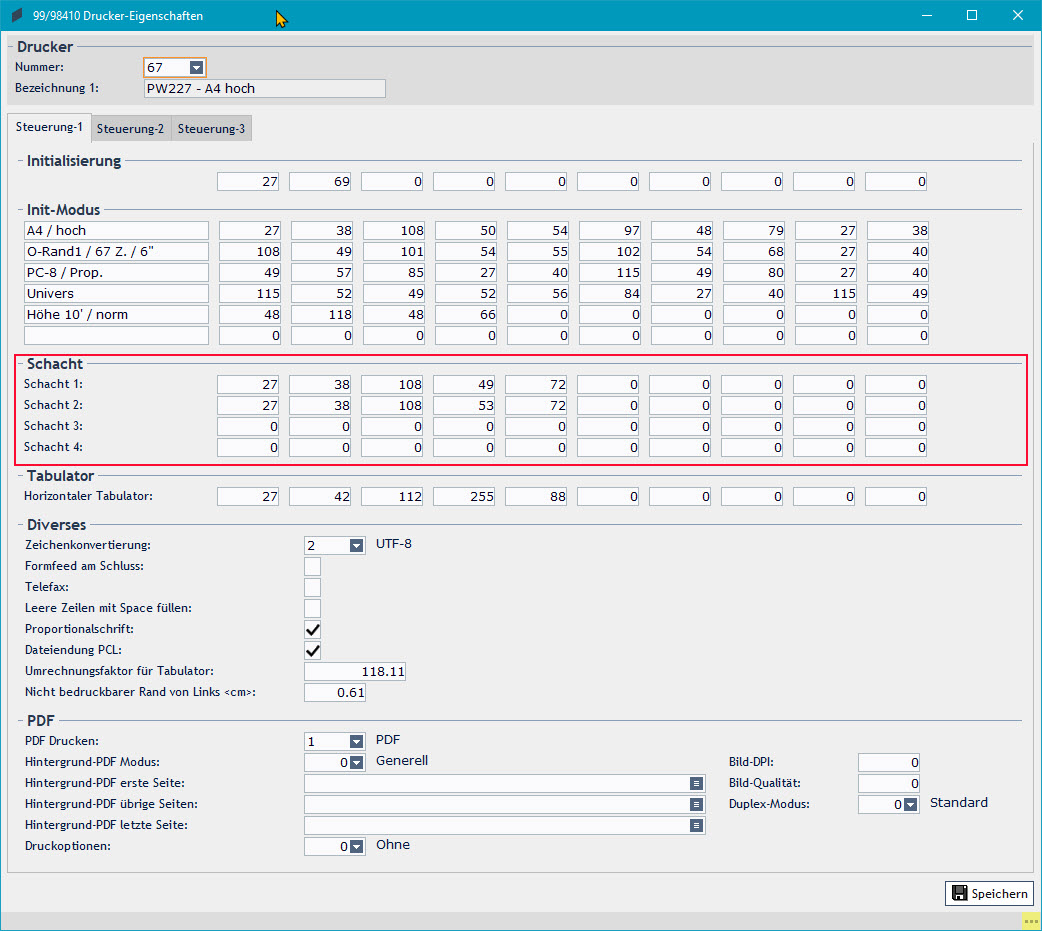Image resolution: width=1042 pixels, height=931 pixels.
Task: Open the browse icon for Hintergrund-PDF letzte Seite
Action: [x=696, y=826]
